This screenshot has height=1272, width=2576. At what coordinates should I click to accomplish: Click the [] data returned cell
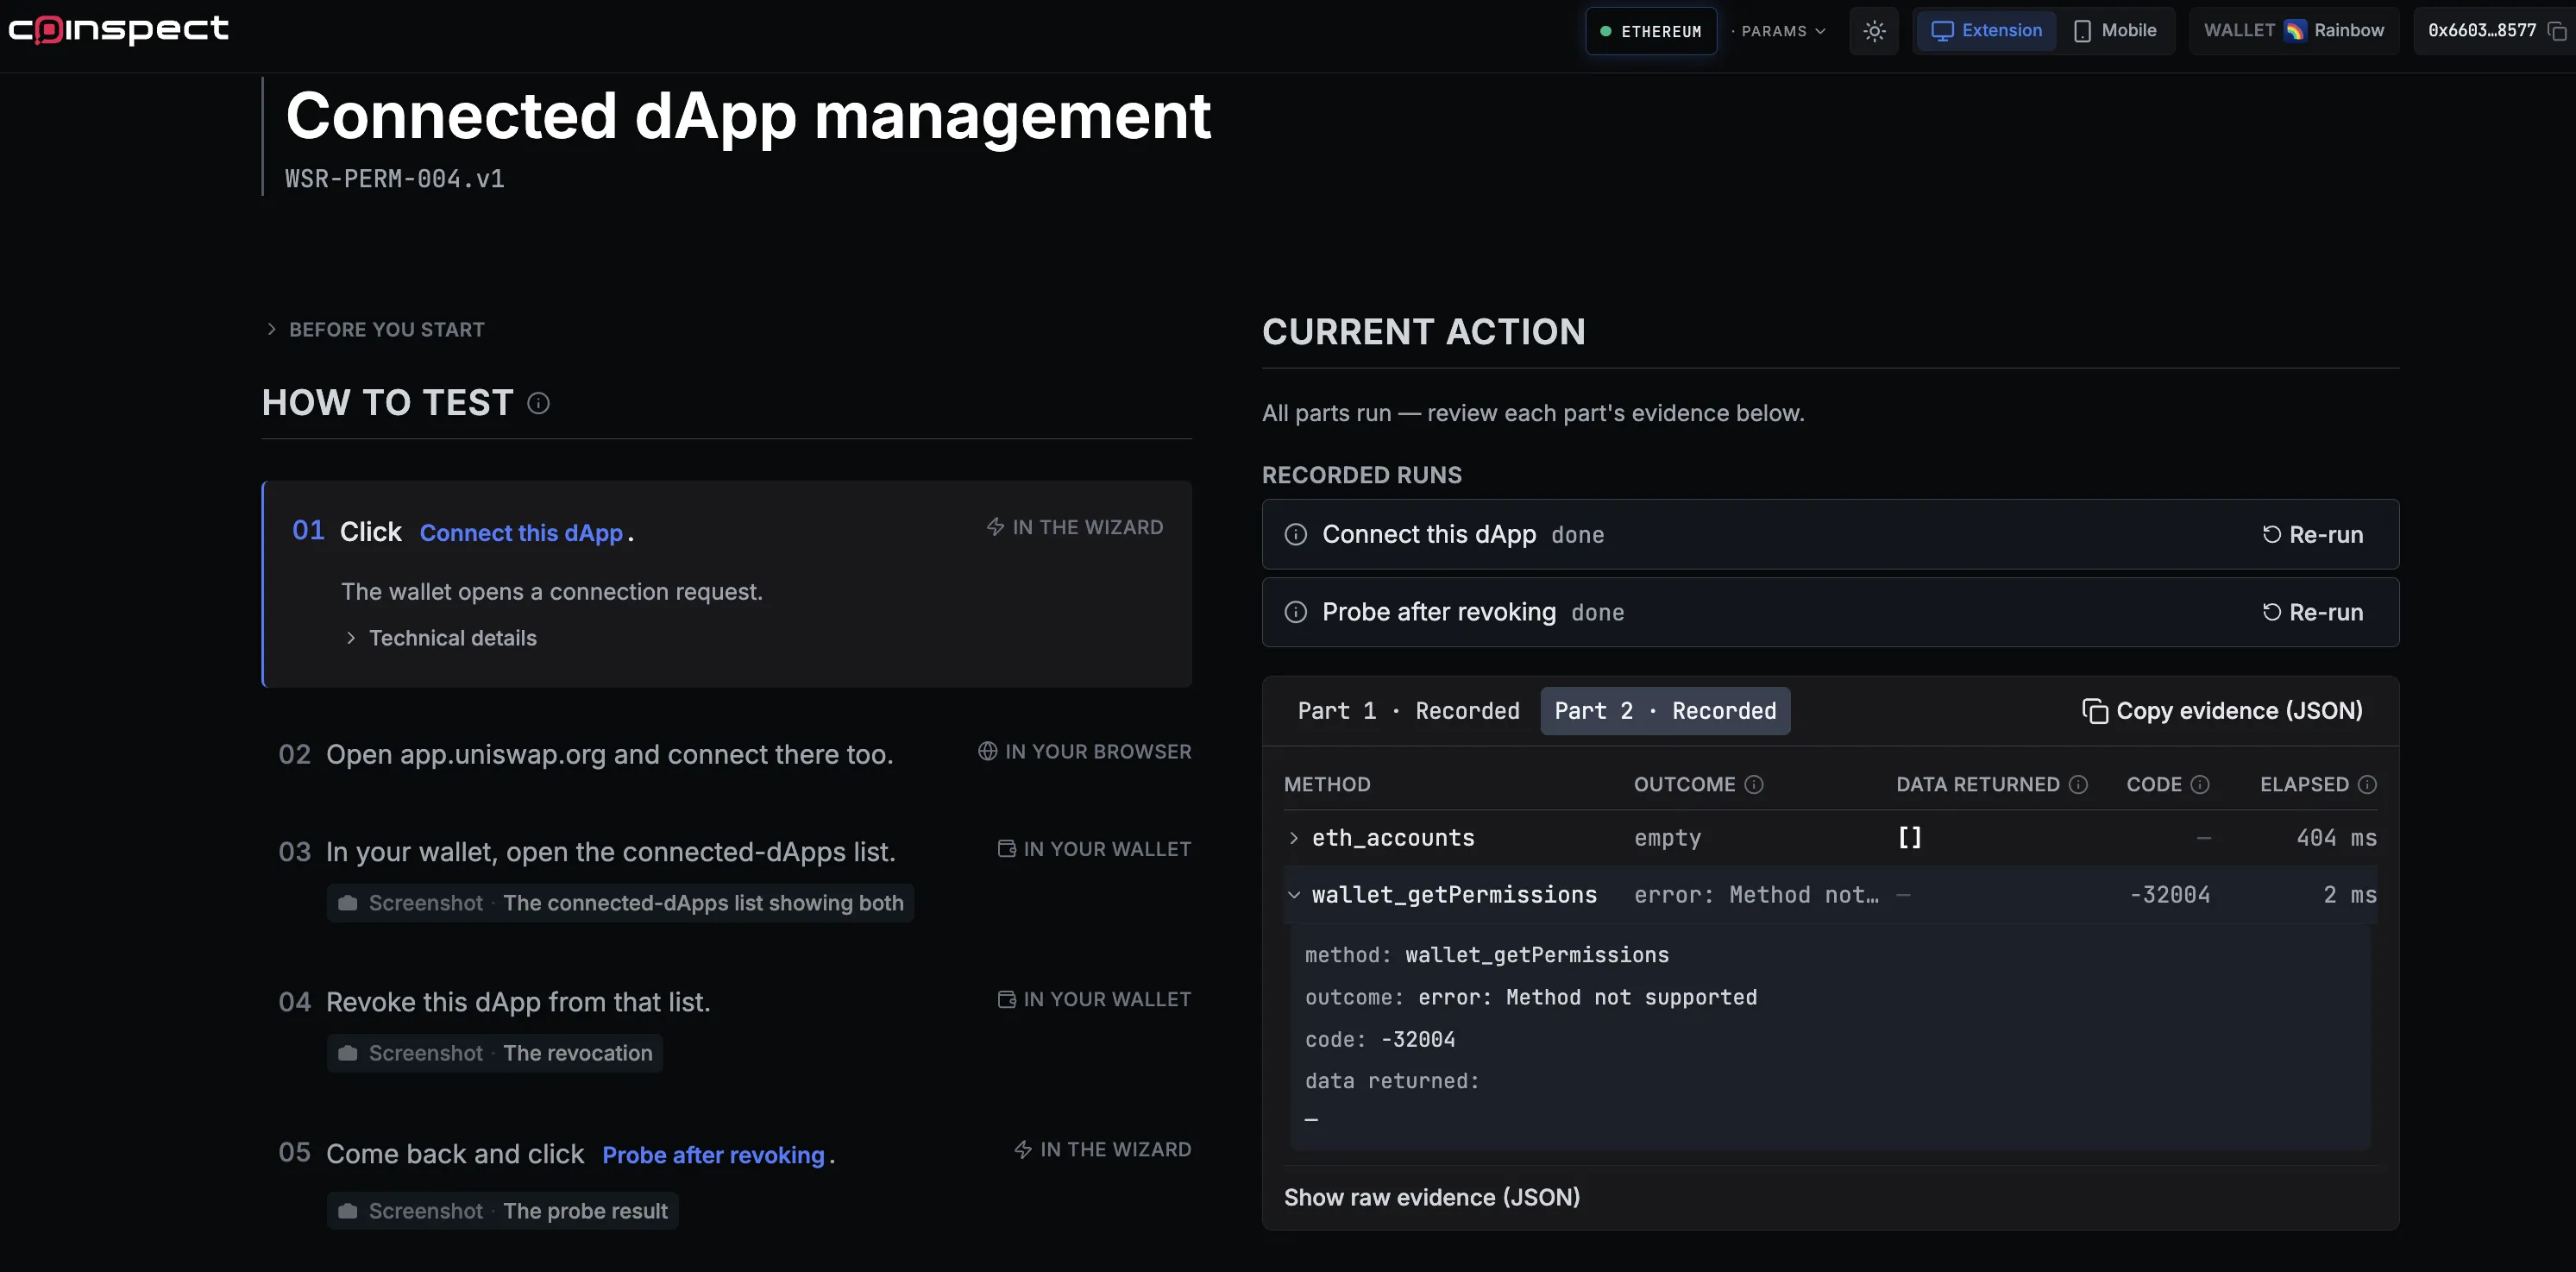coord(1909,838)
